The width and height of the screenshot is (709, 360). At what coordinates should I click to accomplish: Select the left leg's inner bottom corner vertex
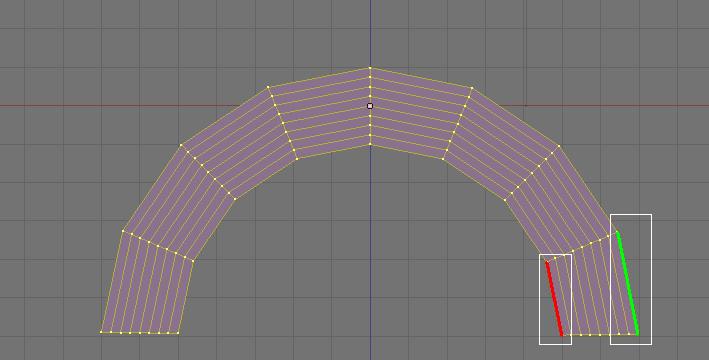[178, 333]
